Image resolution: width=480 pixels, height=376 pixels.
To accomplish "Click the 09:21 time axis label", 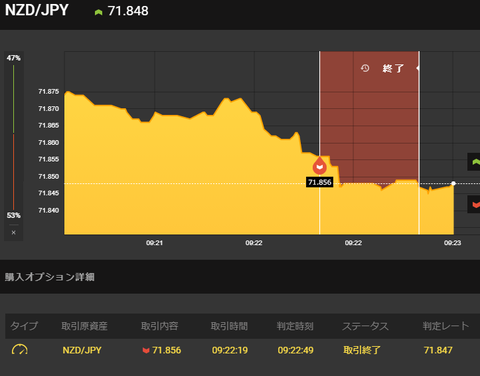I will point(154,243).
